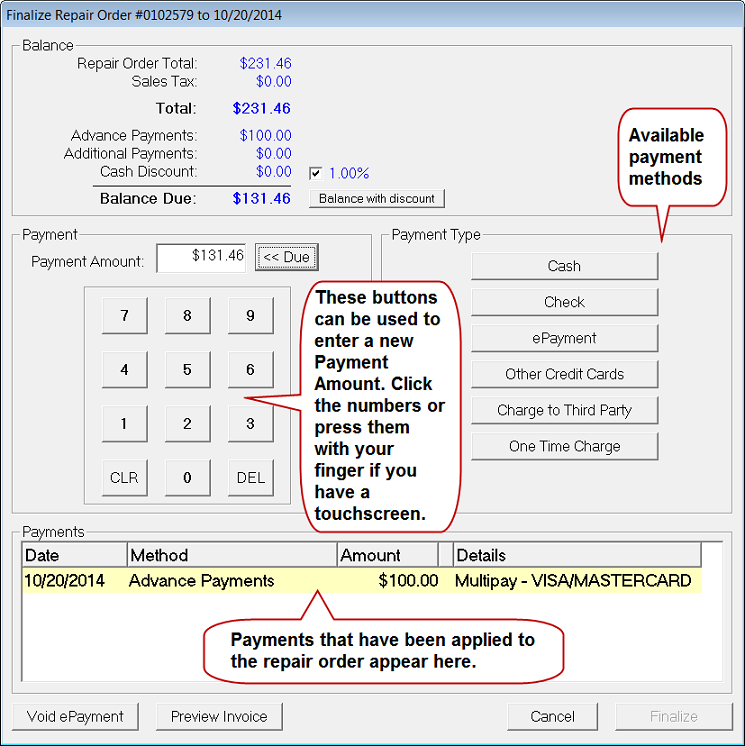Click the Balance with discount button

click(x=377, y=198)
